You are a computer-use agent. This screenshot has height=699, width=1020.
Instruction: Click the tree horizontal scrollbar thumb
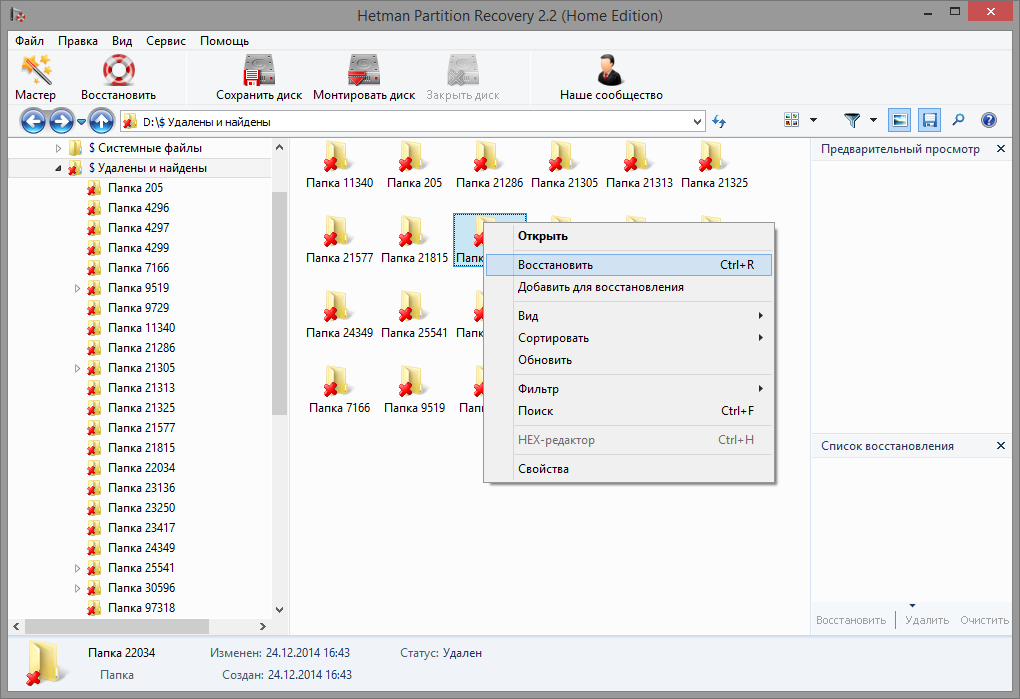116,626
